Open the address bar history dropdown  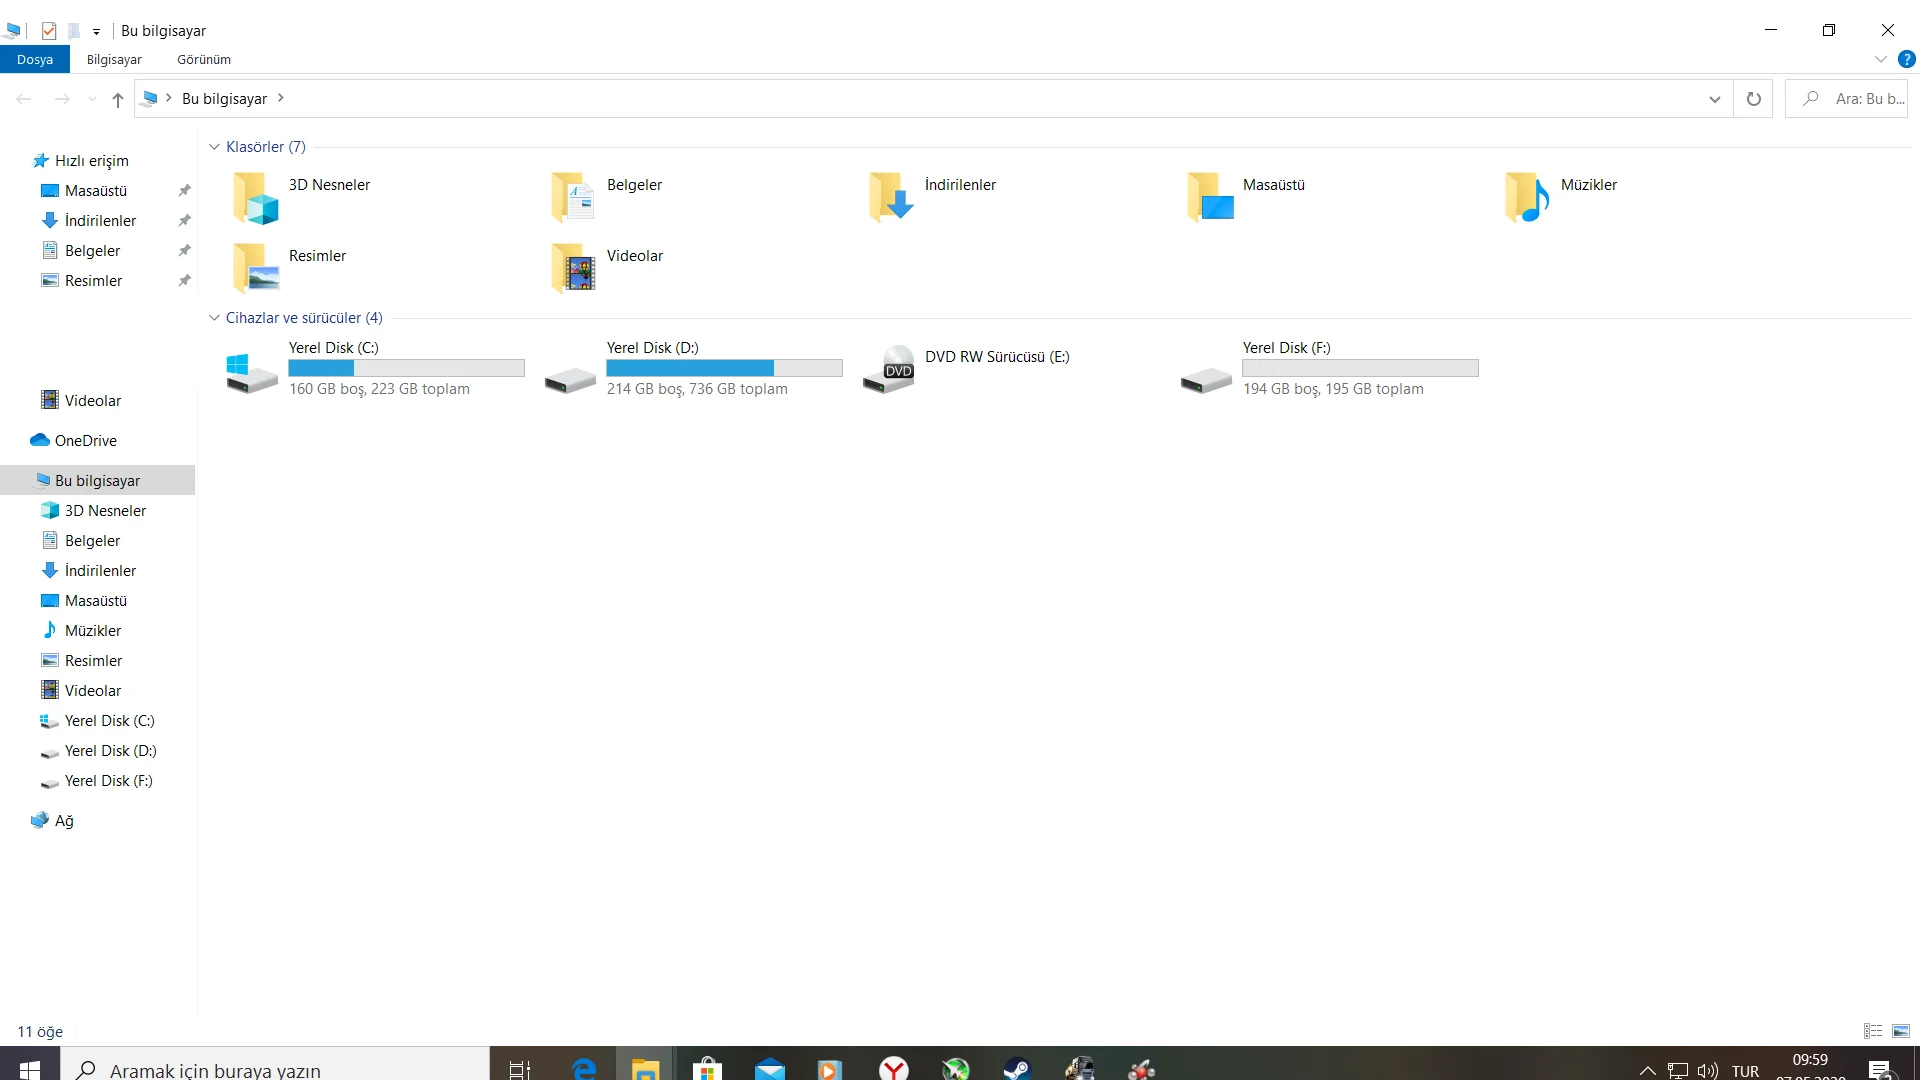pyautogui.click(x=1714, y=99)
